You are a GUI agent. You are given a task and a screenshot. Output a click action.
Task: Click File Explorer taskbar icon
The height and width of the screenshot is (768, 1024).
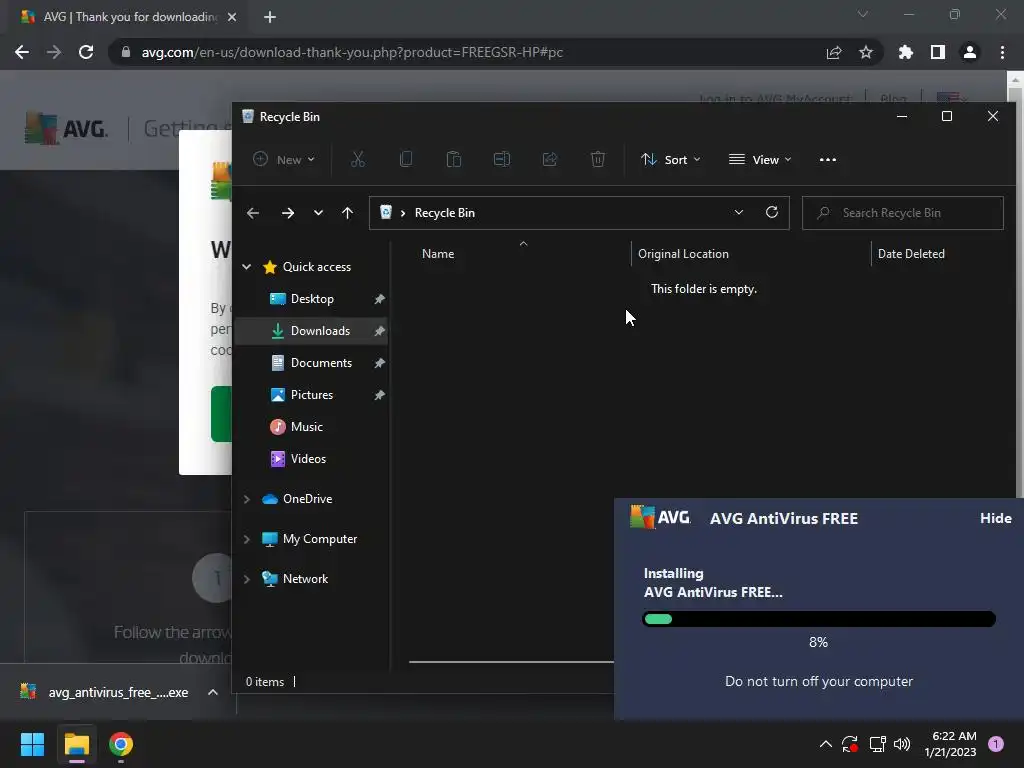tap(76, 744)
